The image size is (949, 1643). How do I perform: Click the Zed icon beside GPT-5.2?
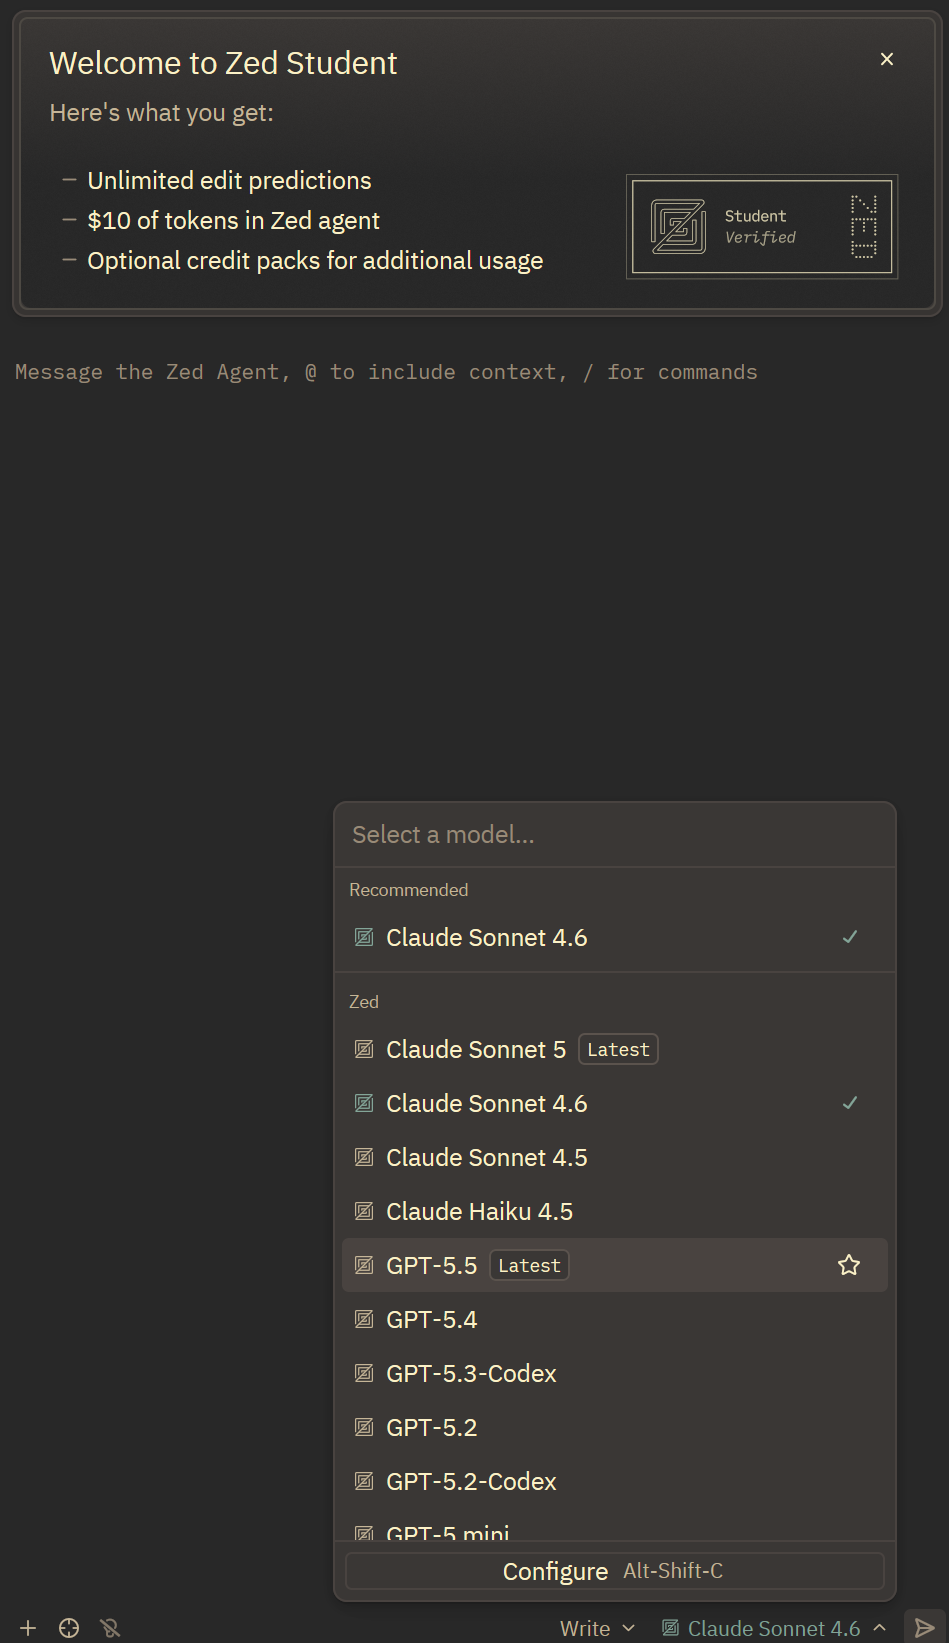[365, 1427]
